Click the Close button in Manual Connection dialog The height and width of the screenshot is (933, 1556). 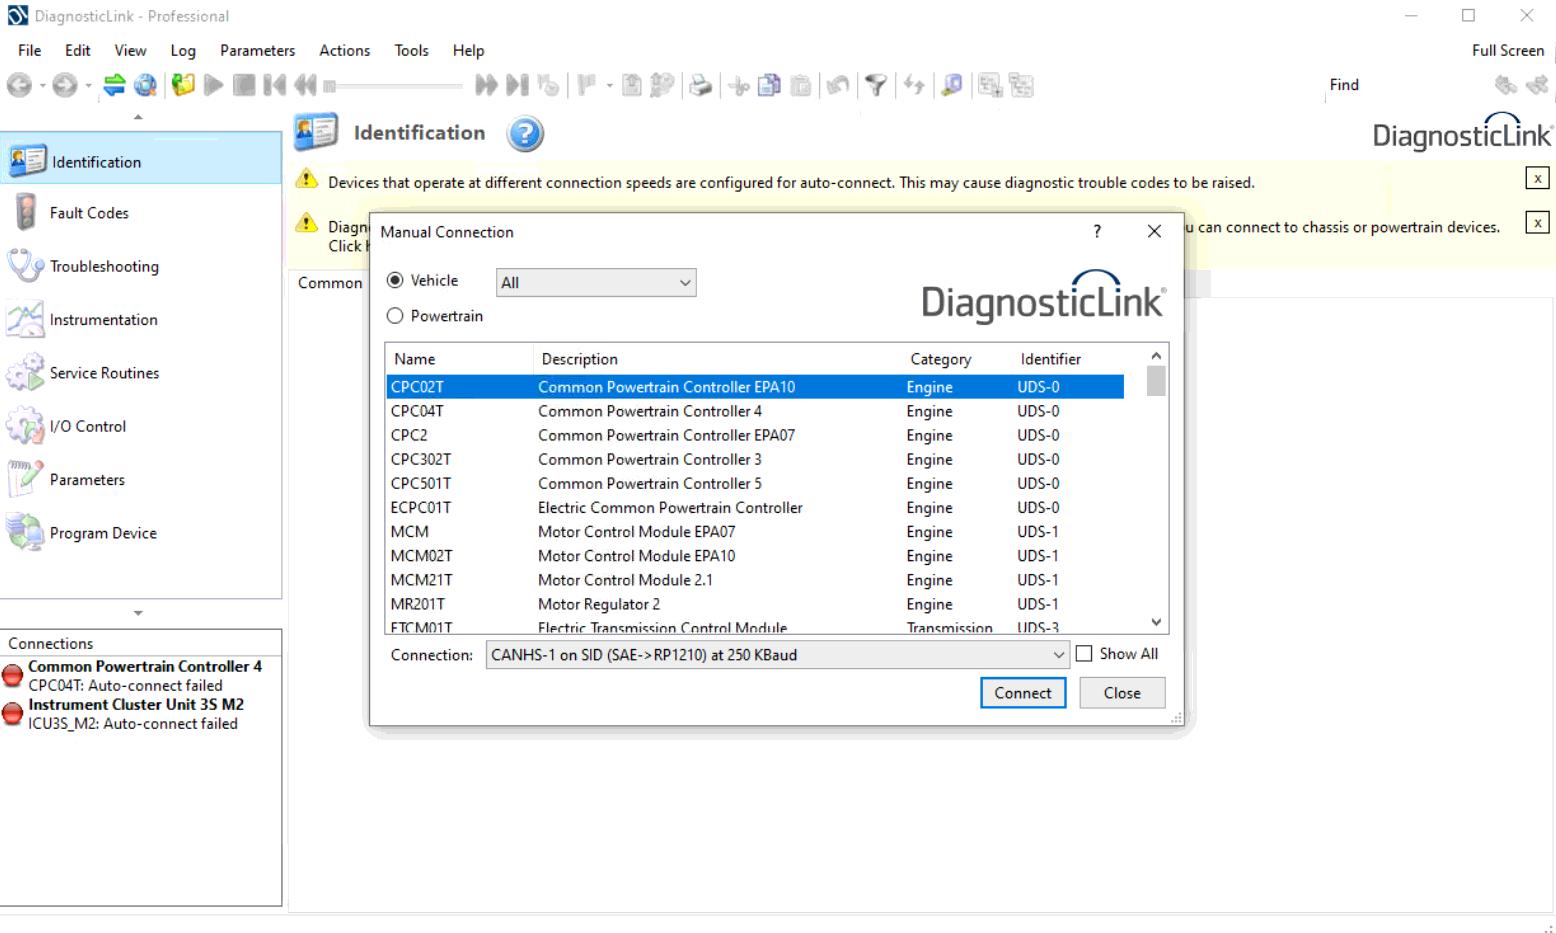click(x=1121, y=693)
